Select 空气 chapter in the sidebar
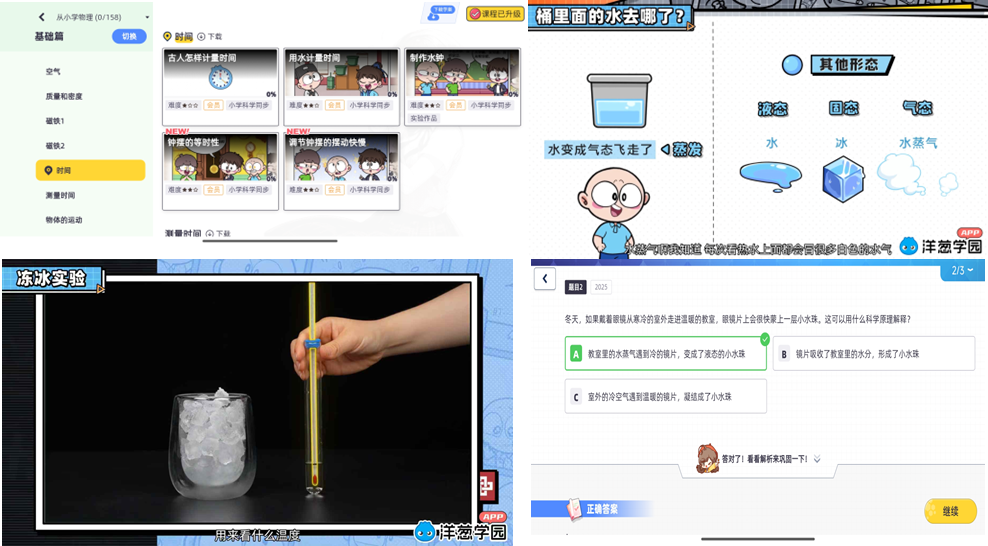Viewport: 988px width, 546px height. (53, 72)
